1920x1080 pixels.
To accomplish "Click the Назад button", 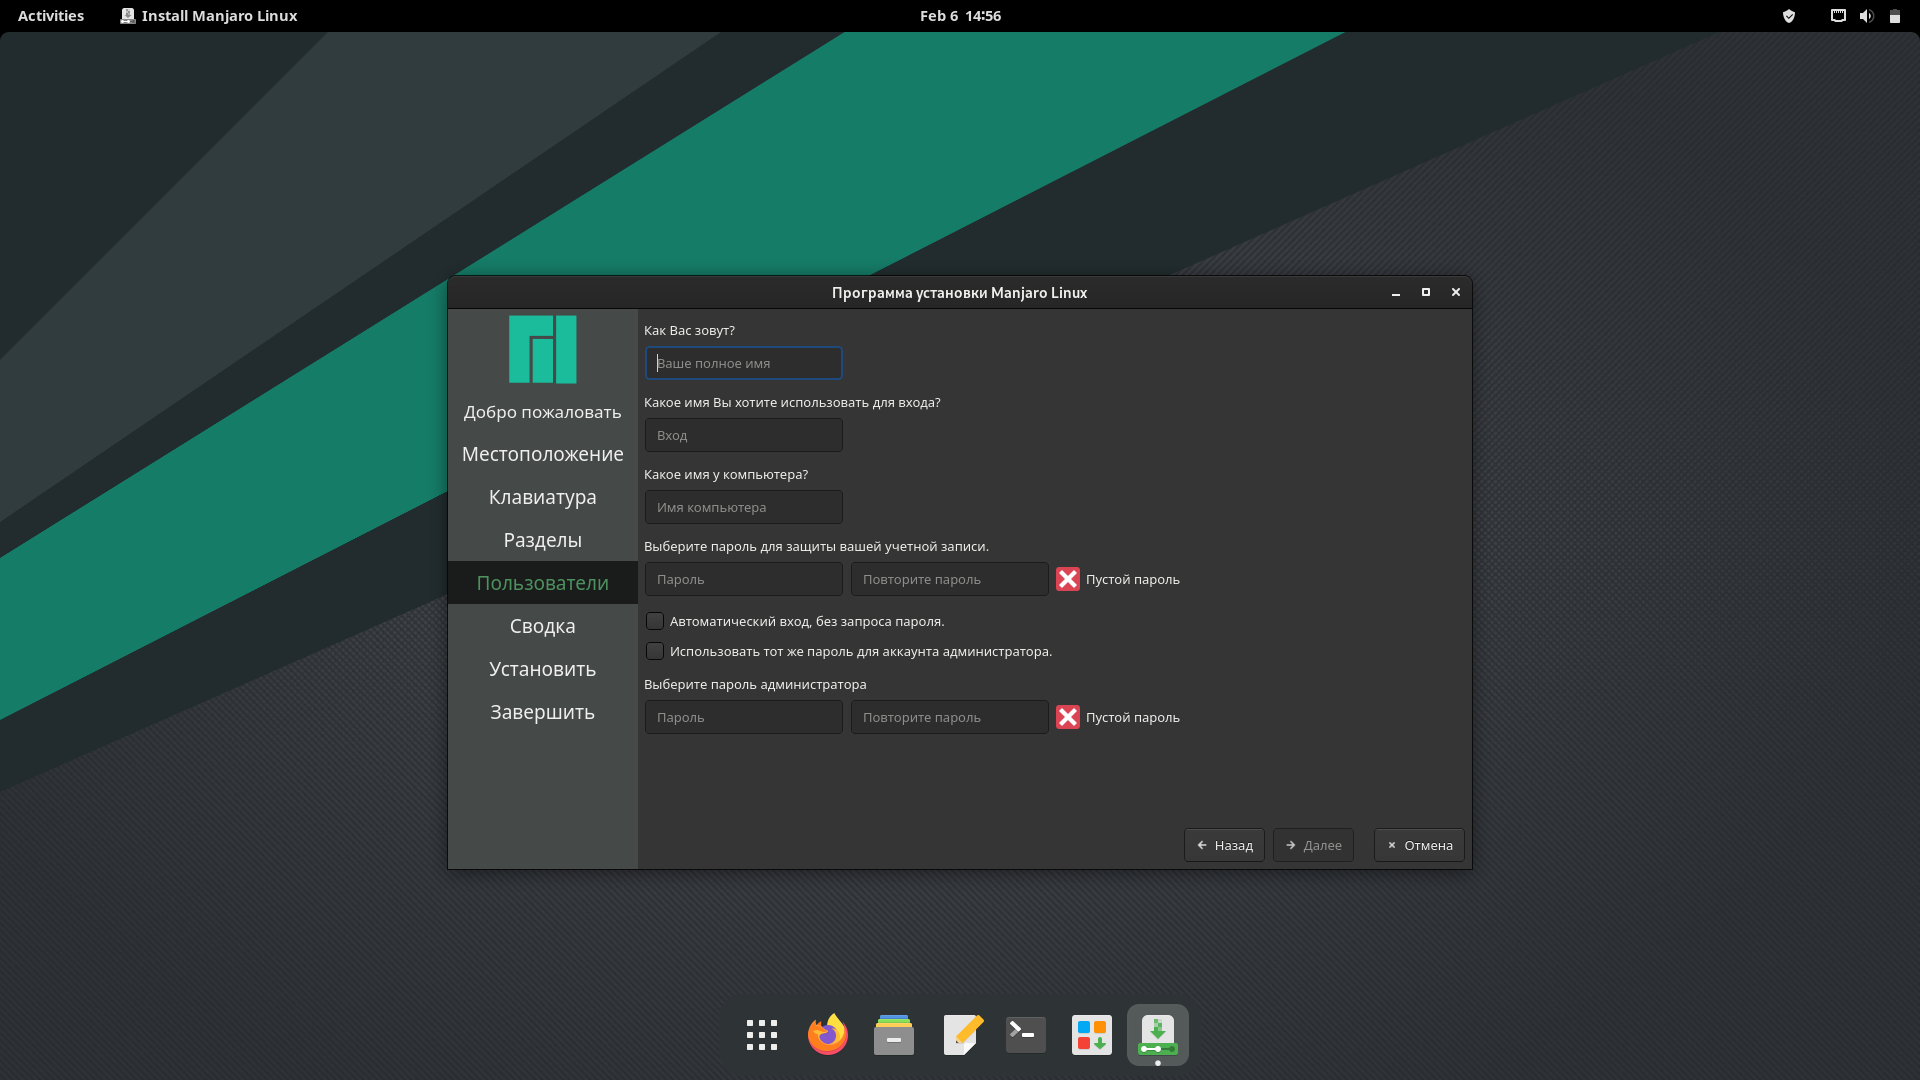I will tap(1224, 845).
